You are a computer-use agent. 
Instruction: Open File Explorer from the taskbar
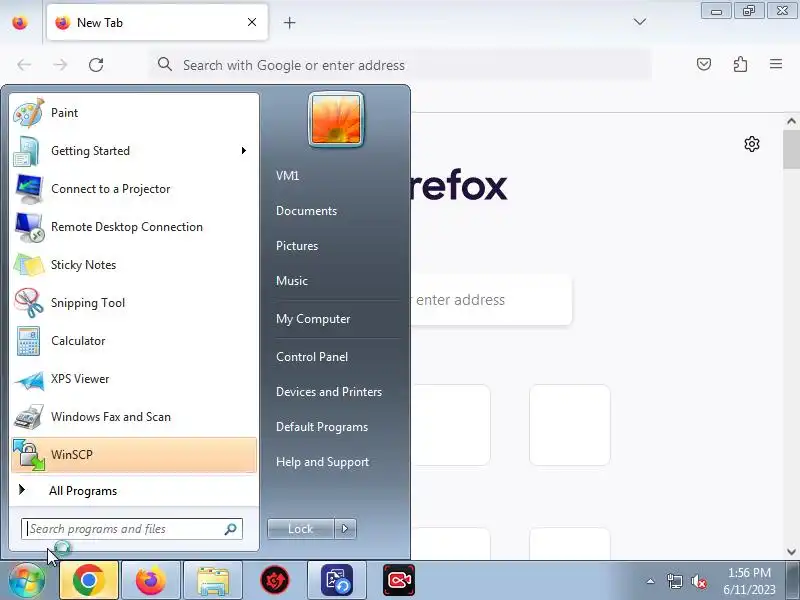pyautogui.click(x=213, y=581)
